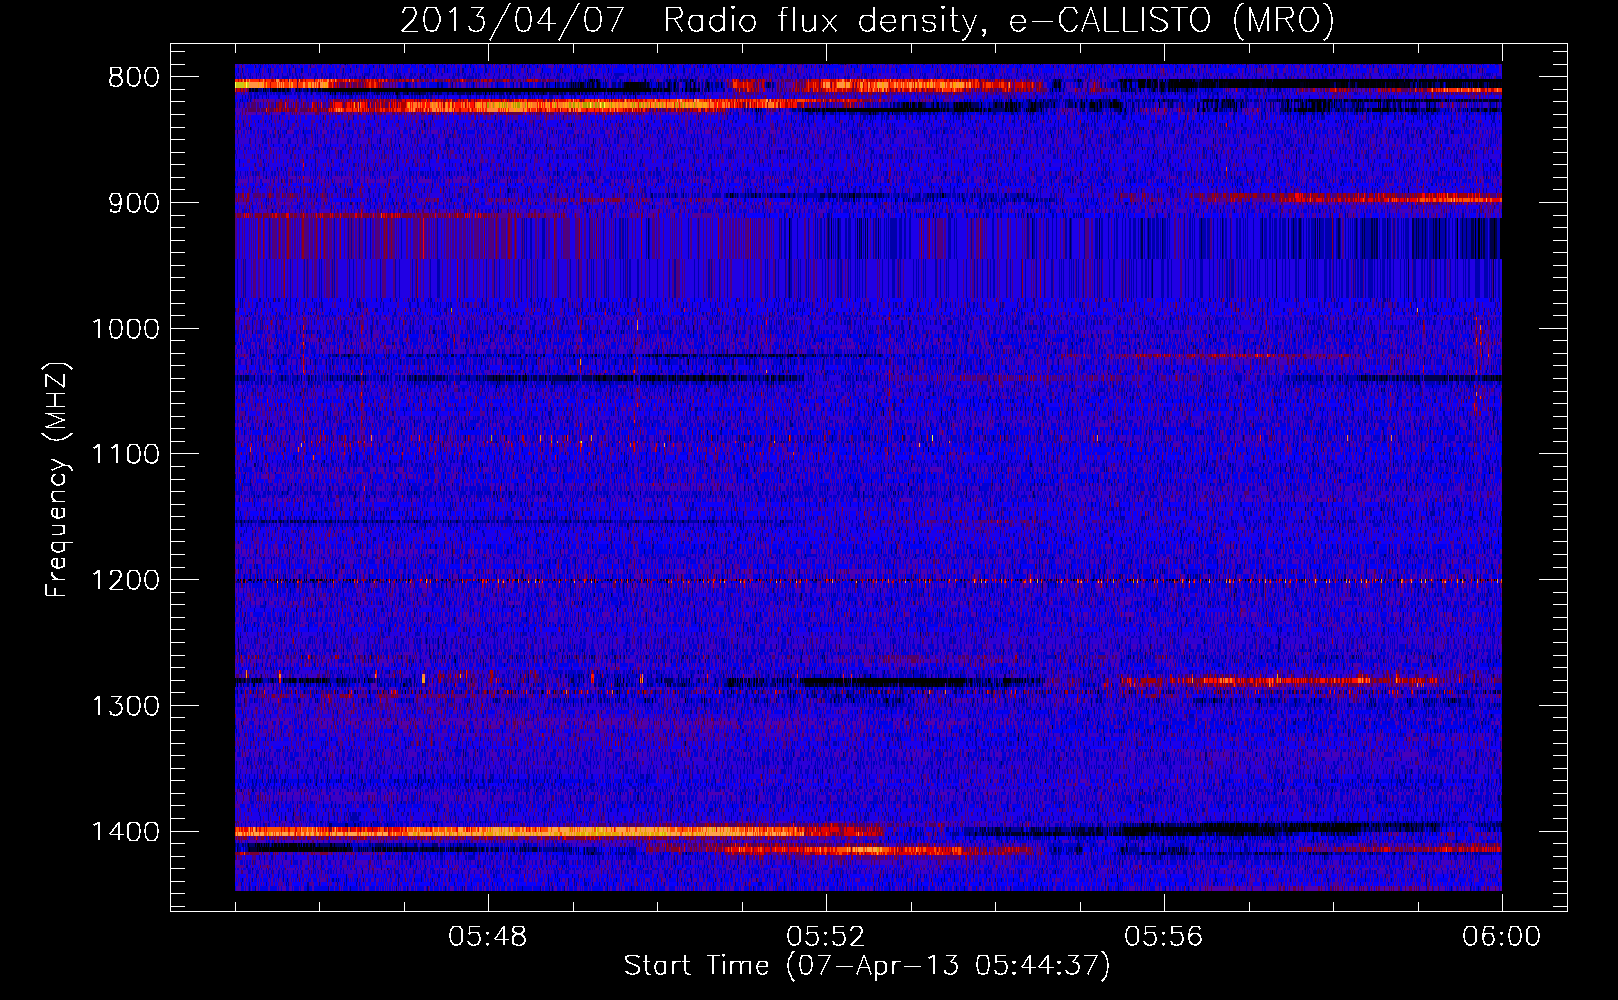Image resolution: width=1618 pixels, height=1000 pixels.
Task: Click the "Start Time (07-Apr-13 05:44:37)" label
Action: pyautogui.click(x=867, y=966)
